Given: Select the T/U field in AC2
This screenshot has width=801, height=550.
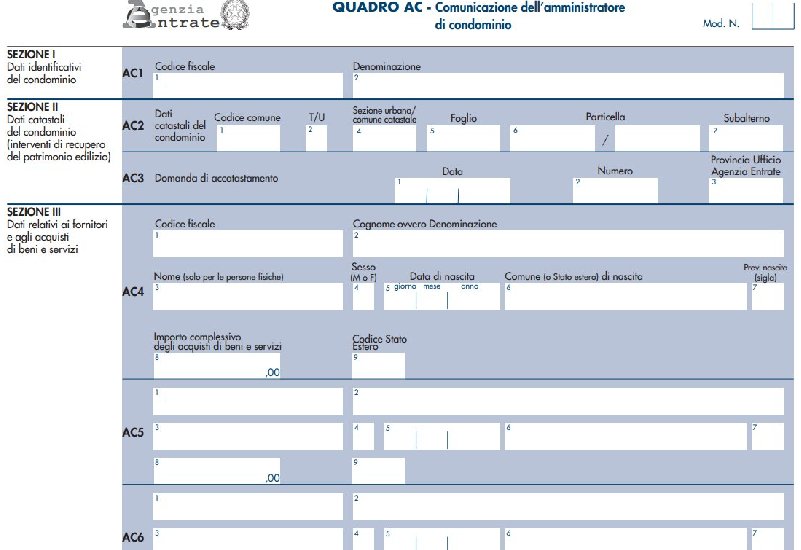Looking at the screenshot, I should click(316, 138).
